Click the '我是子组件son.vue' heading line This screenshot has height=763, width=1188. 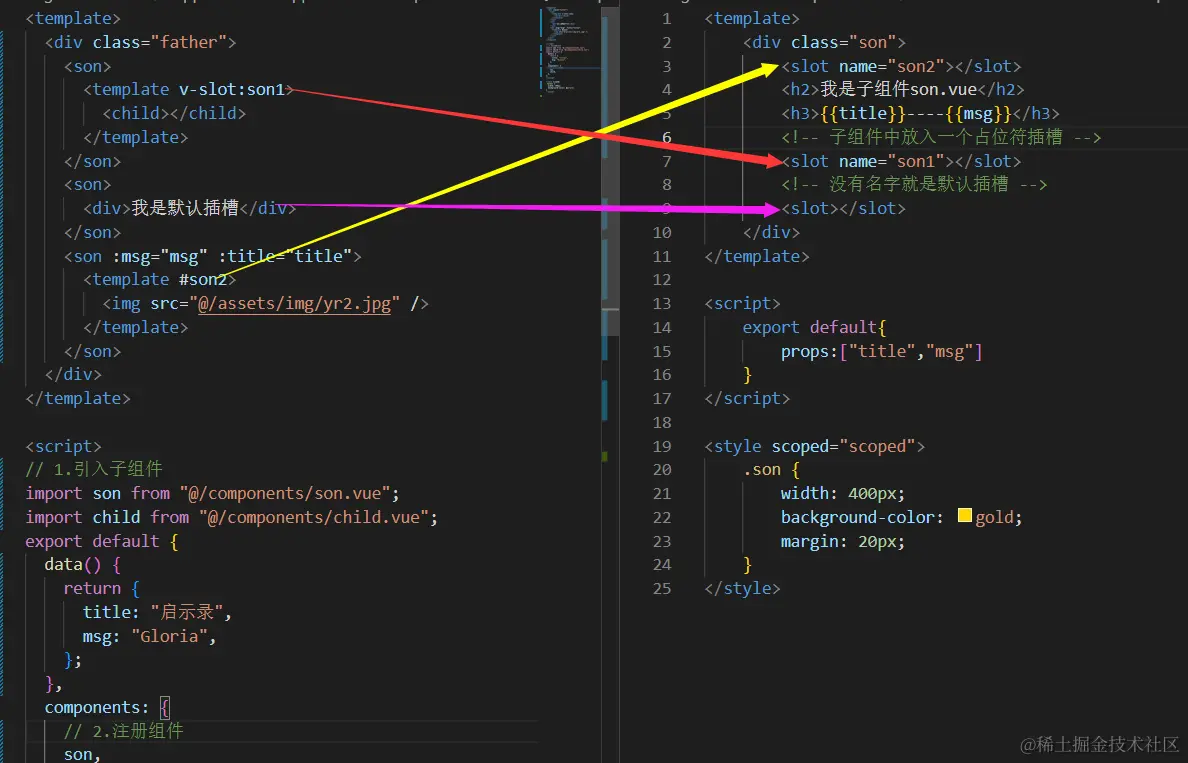902,89
